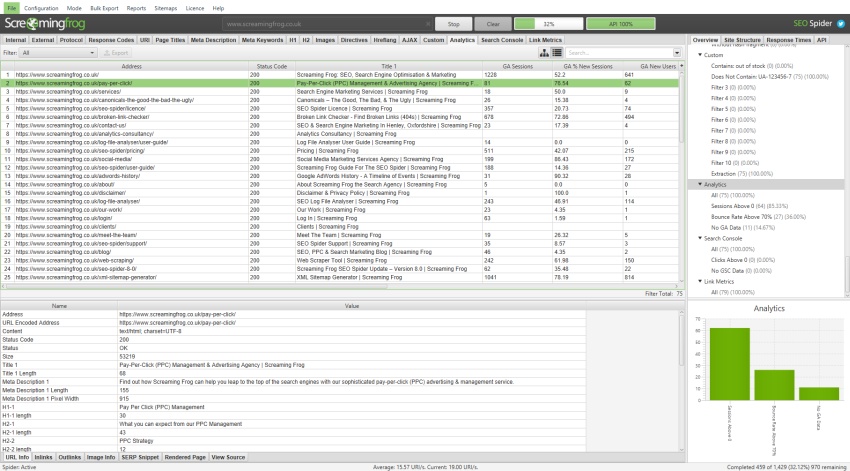Switch to the Search Console tab
The width and height of the screenshot is (850, 471).
[x=502, y=40]
